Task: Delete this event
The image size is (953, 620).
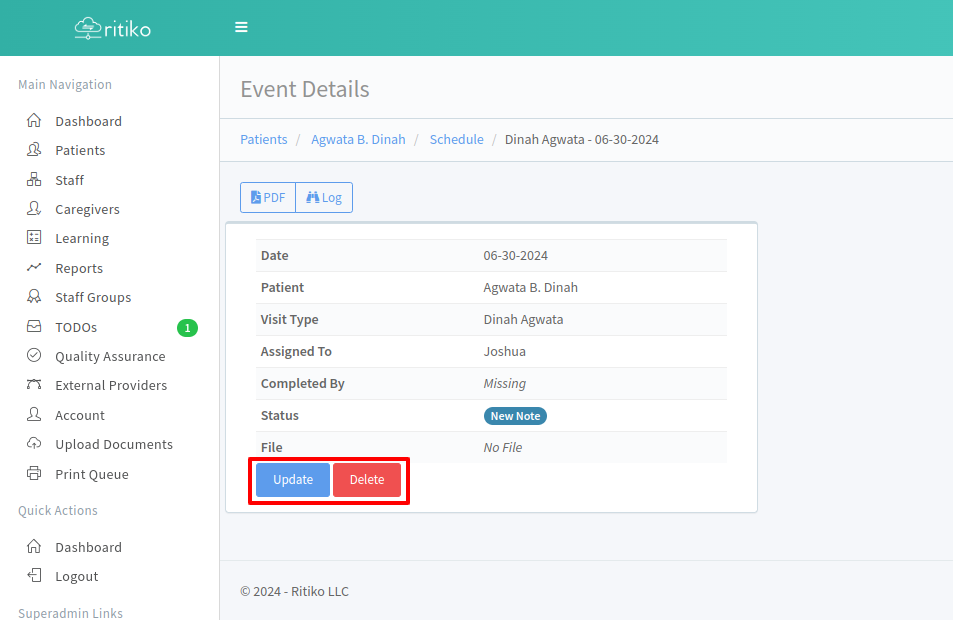Action: 367,480
